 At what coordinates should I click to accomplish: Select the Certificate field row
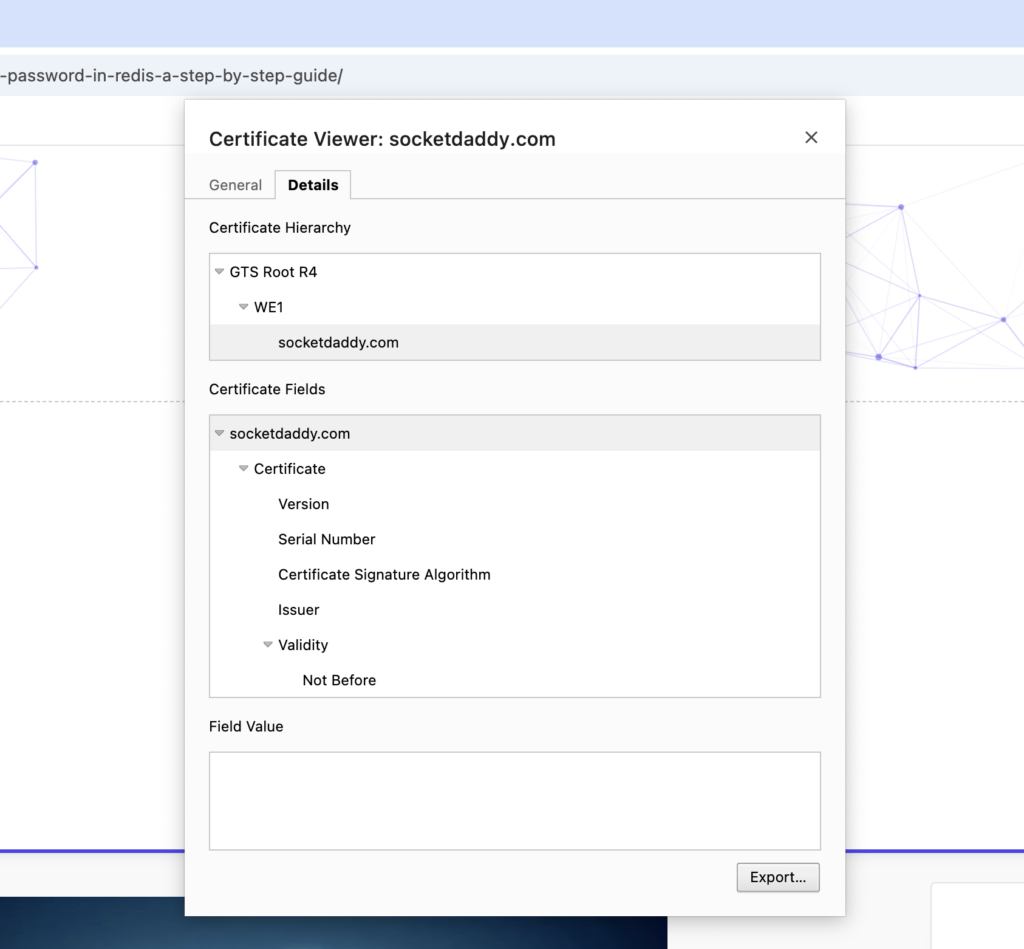[515, 468]
